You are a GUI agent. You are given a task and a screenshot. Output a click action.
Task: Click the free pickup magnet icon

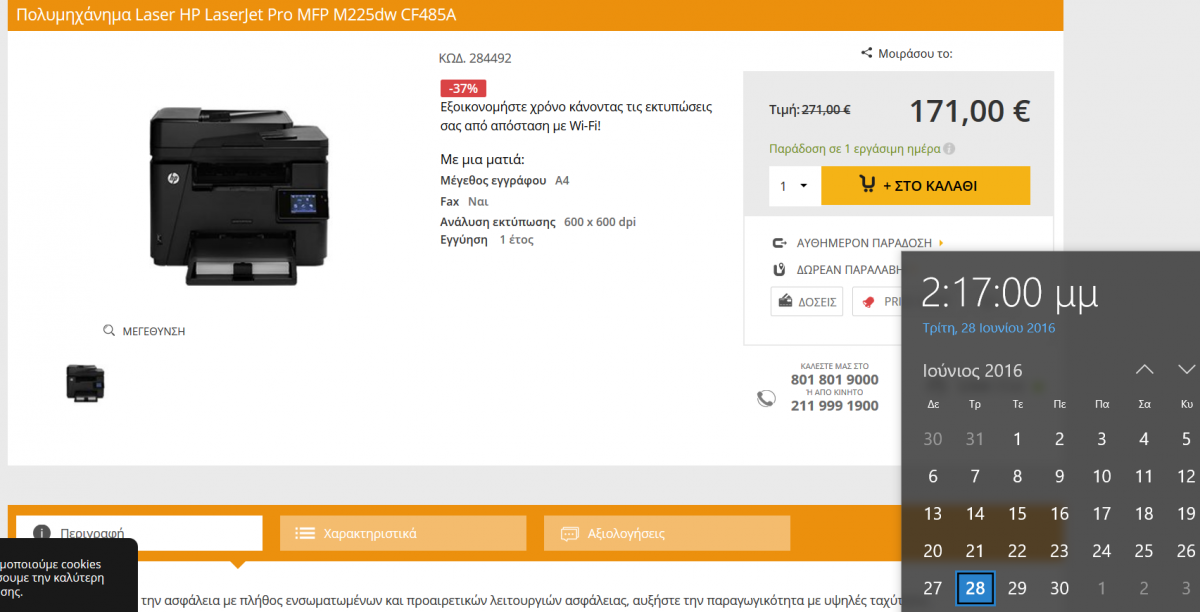[x=780, y=269]
